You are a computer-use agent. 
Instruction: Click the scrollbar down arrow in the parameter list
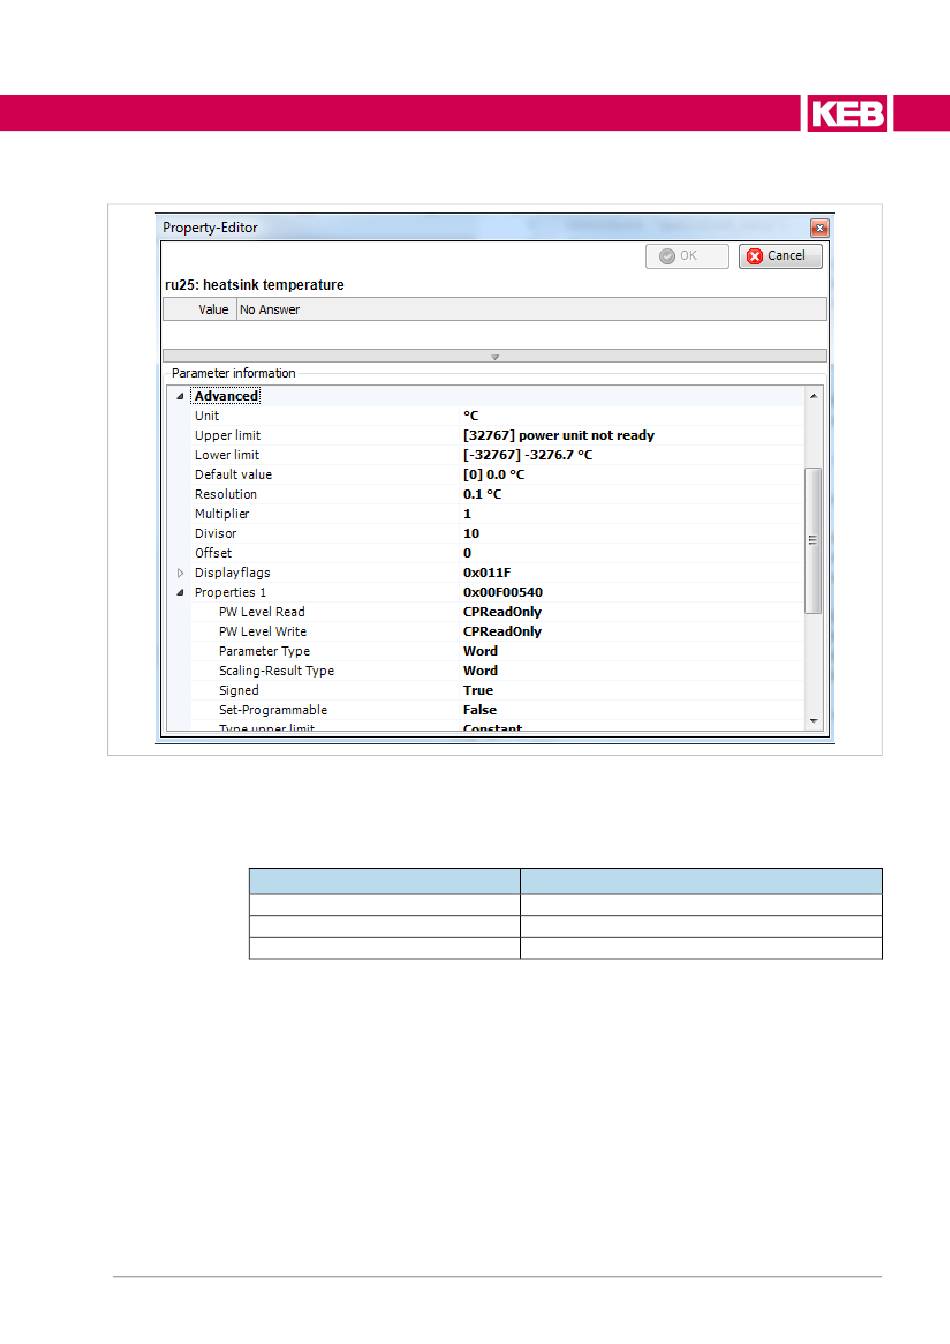click(813, 721)
